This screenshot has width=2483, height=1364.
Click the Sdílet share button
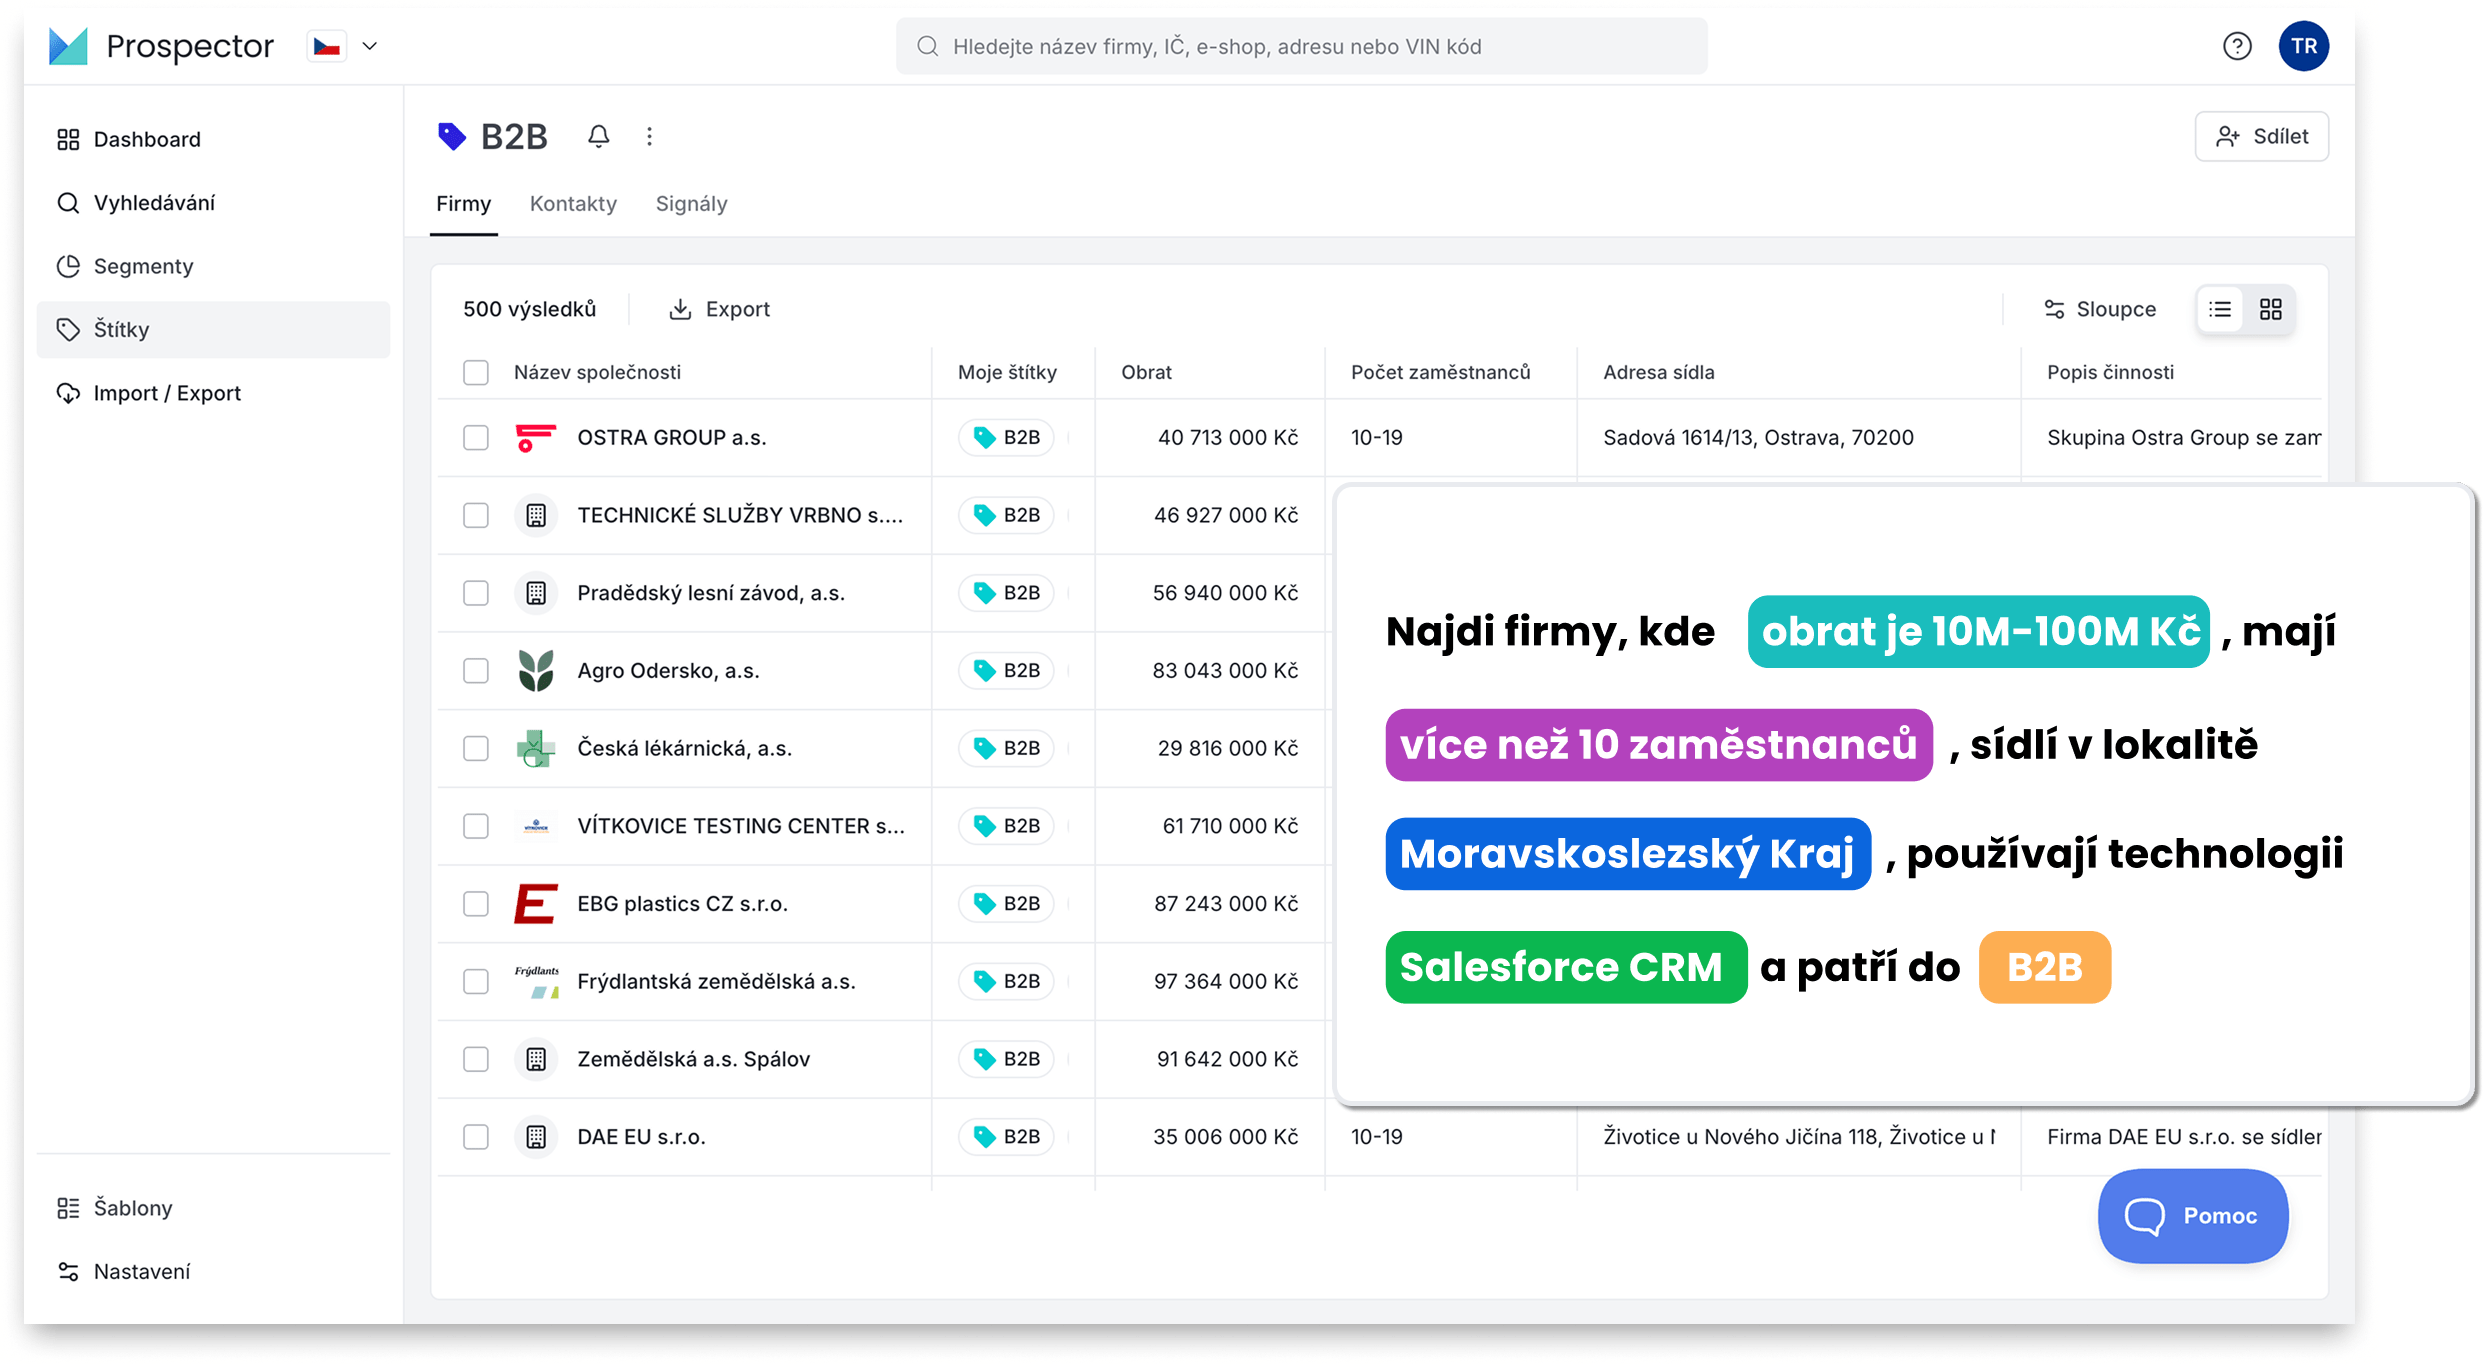pos(2261,136)
